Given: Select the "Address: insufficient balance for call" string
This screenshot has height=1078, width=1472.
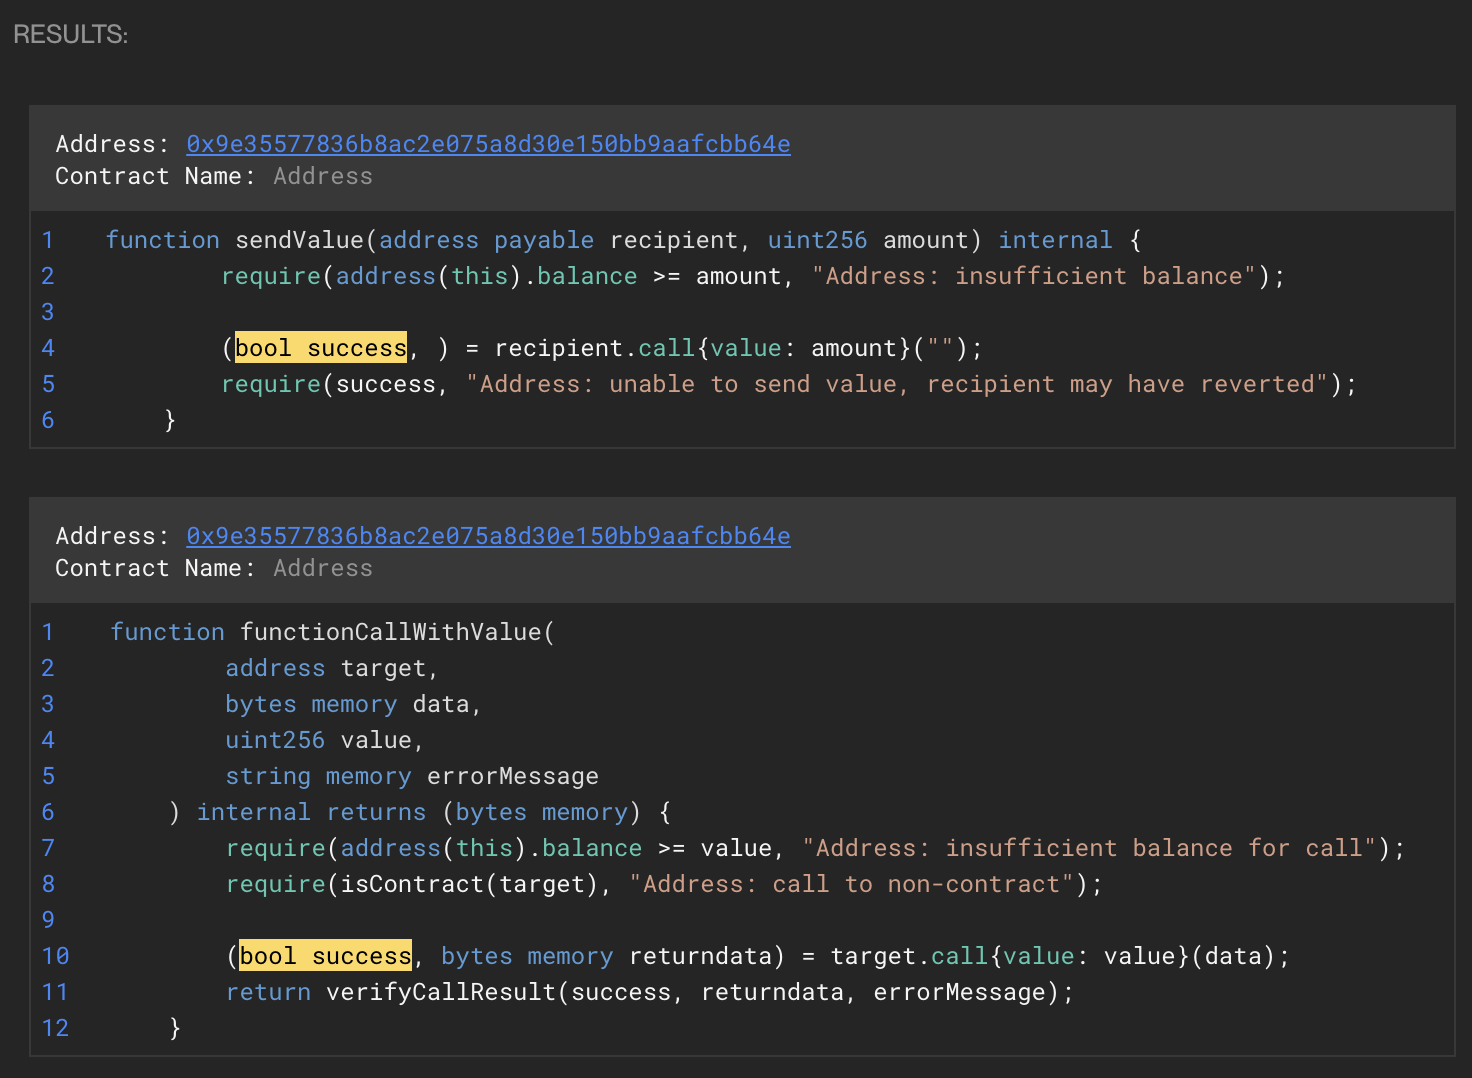Looking at the screenshot, I should click(x=1090, y=848).
